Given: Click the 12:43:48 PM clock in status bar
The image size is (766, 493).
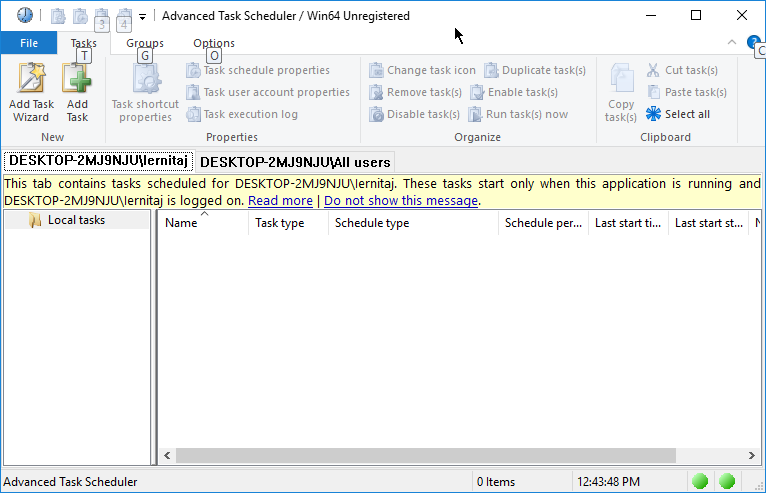Looking at the screenshot, I should point(608,482).
